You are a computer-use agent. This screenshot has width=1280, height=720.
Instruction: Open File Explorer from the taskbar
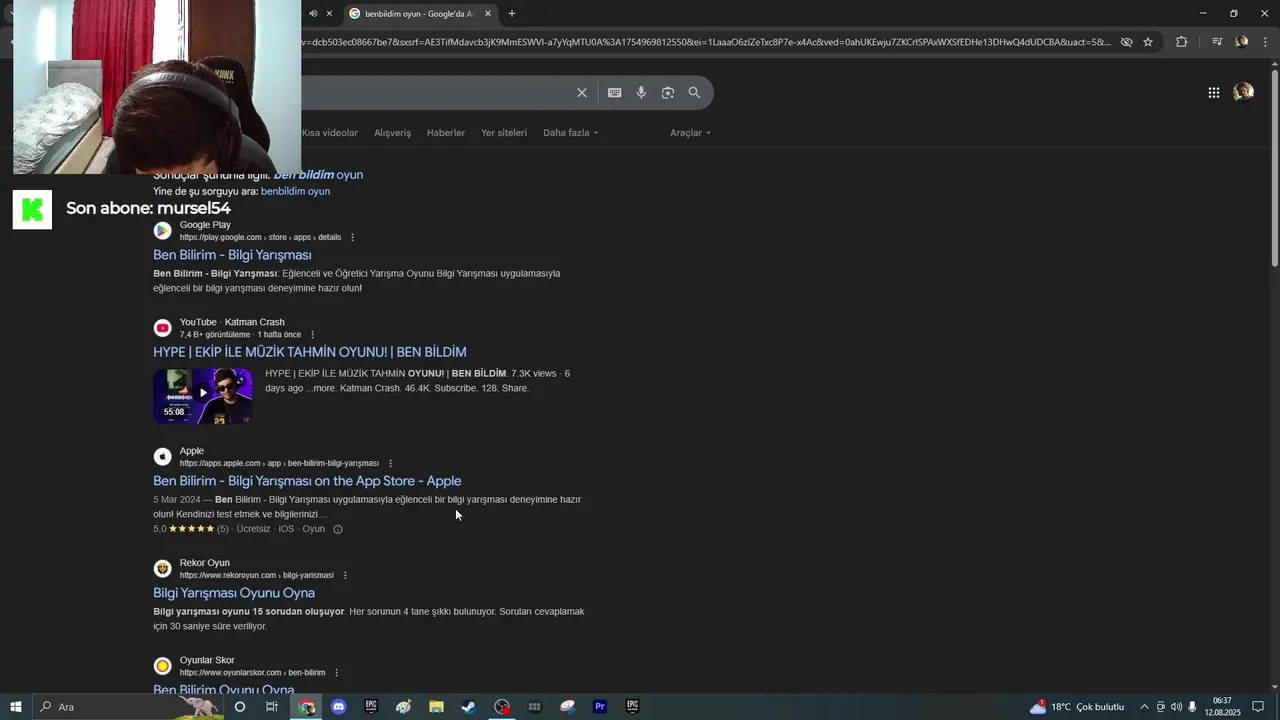(436, 707)
